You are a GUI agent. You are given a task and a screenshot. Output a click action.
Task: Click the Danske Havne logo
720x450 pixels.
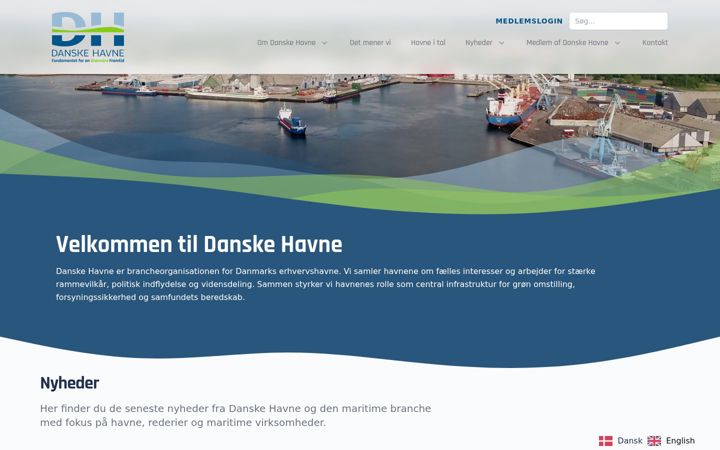click(x=88, y=37)
